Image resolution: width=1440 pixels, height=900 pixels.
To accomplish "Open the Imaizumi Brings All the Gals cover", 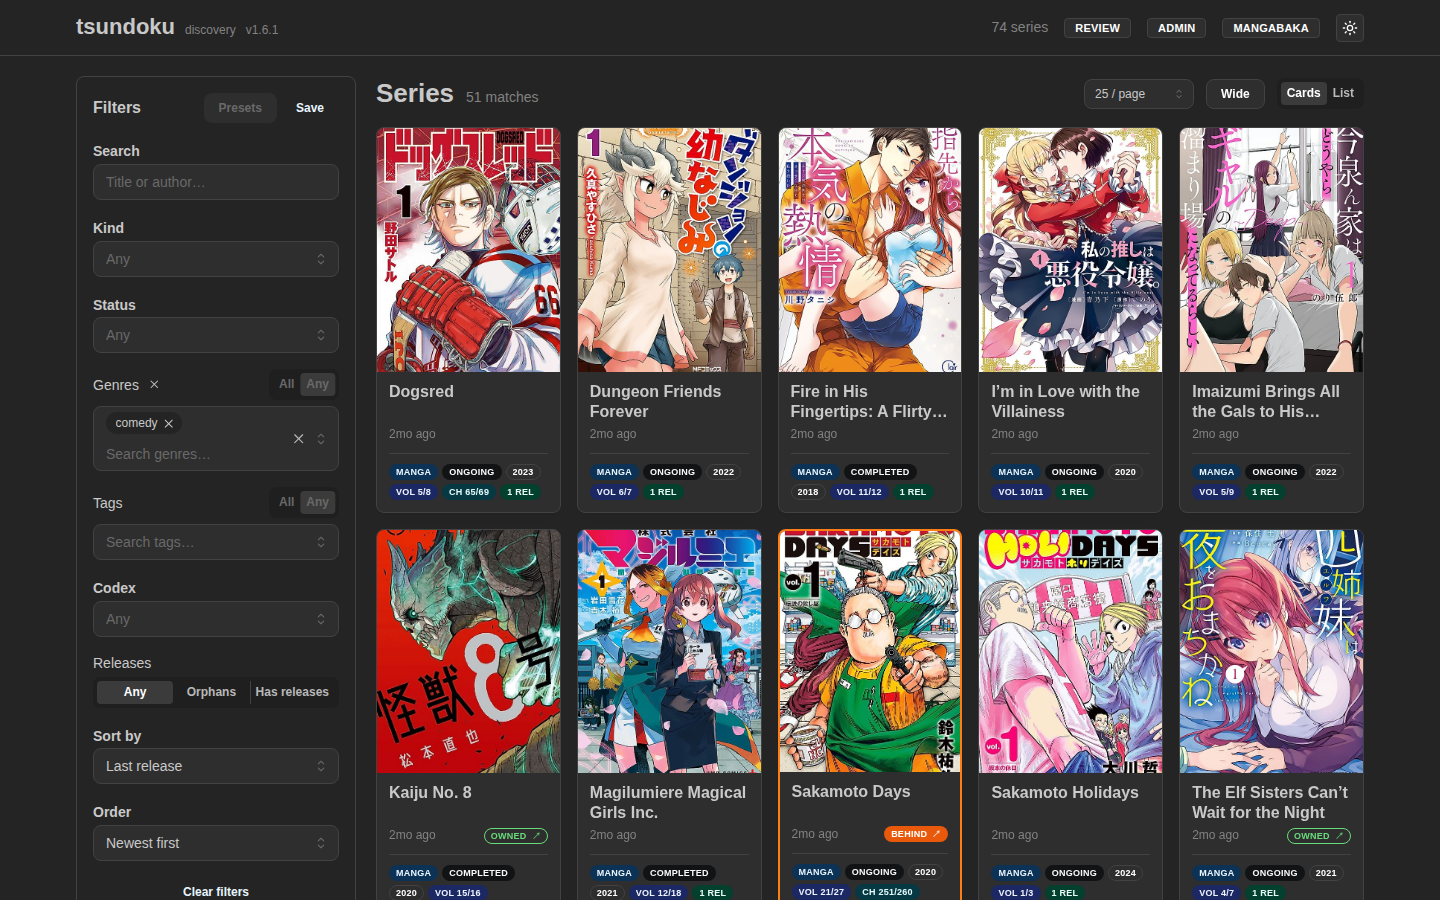I will coord(1271,250).
